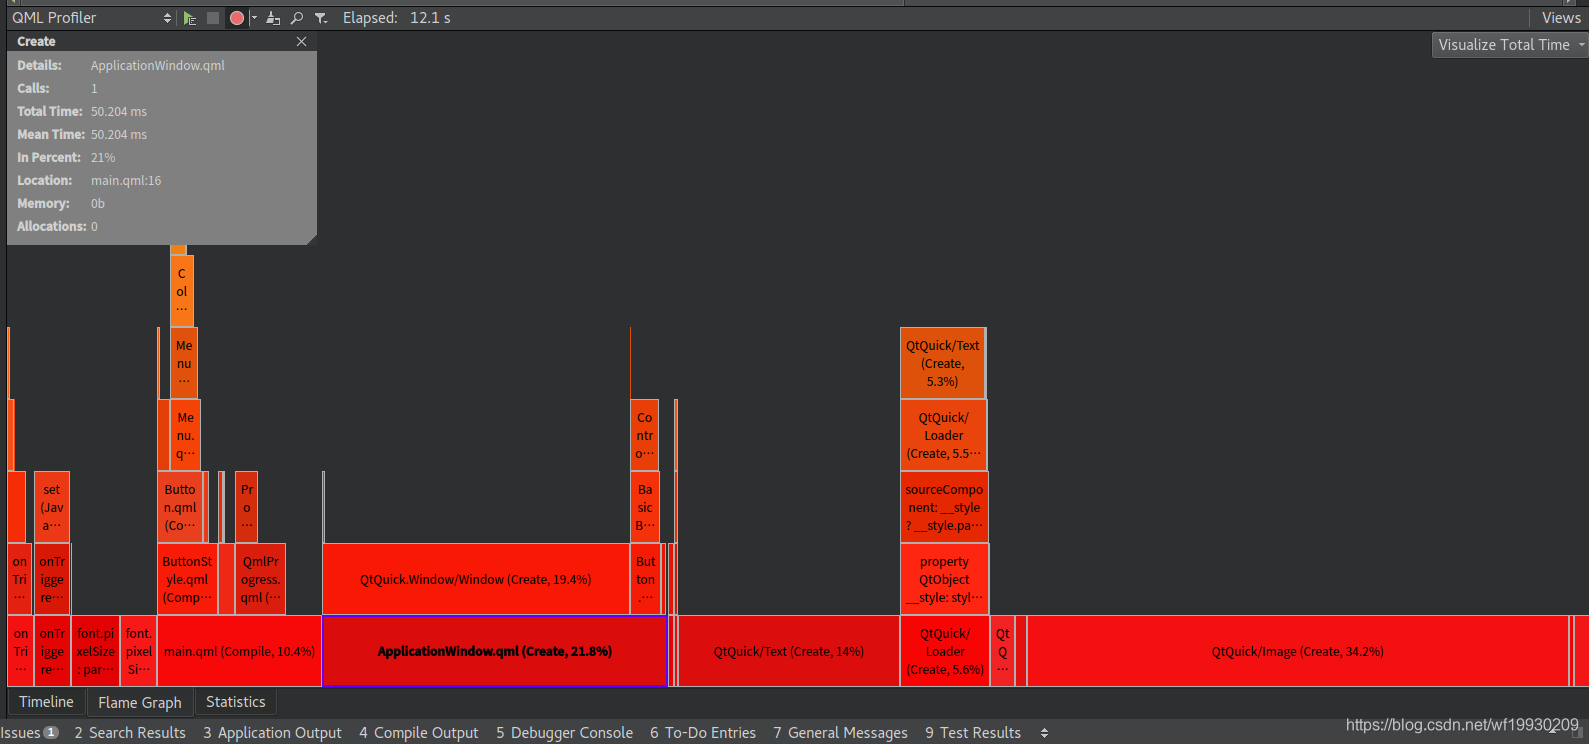Select Button... block beside Window

[x=646, y=579]
